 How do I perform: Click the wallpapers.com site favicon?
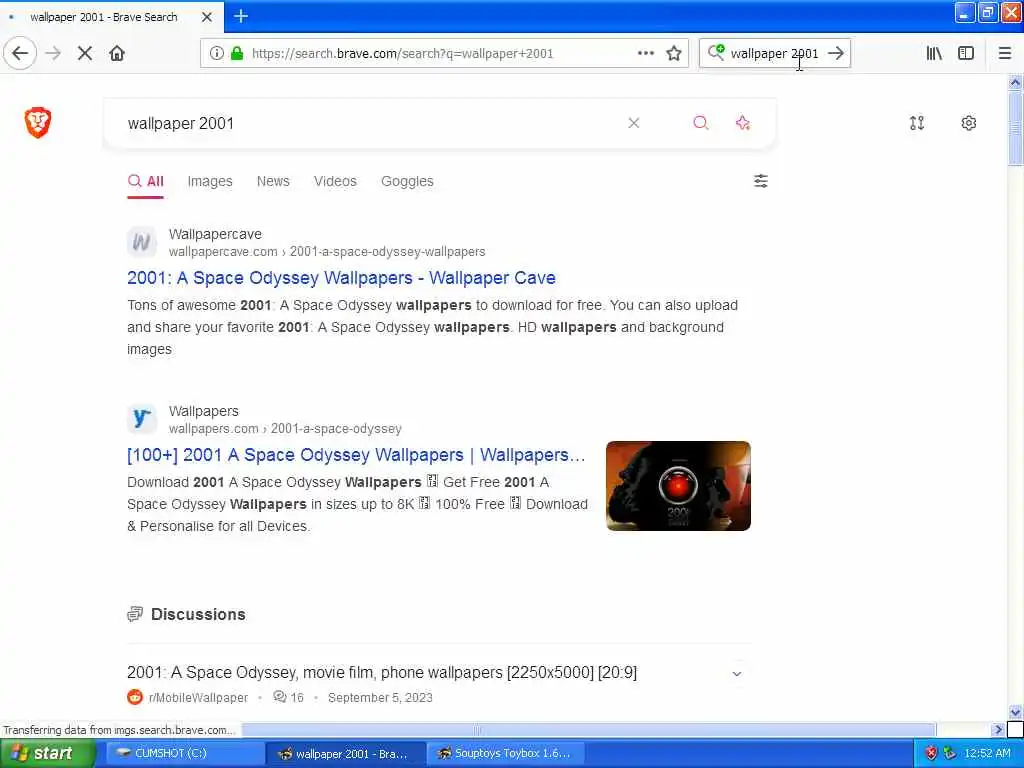pos(142,419)
